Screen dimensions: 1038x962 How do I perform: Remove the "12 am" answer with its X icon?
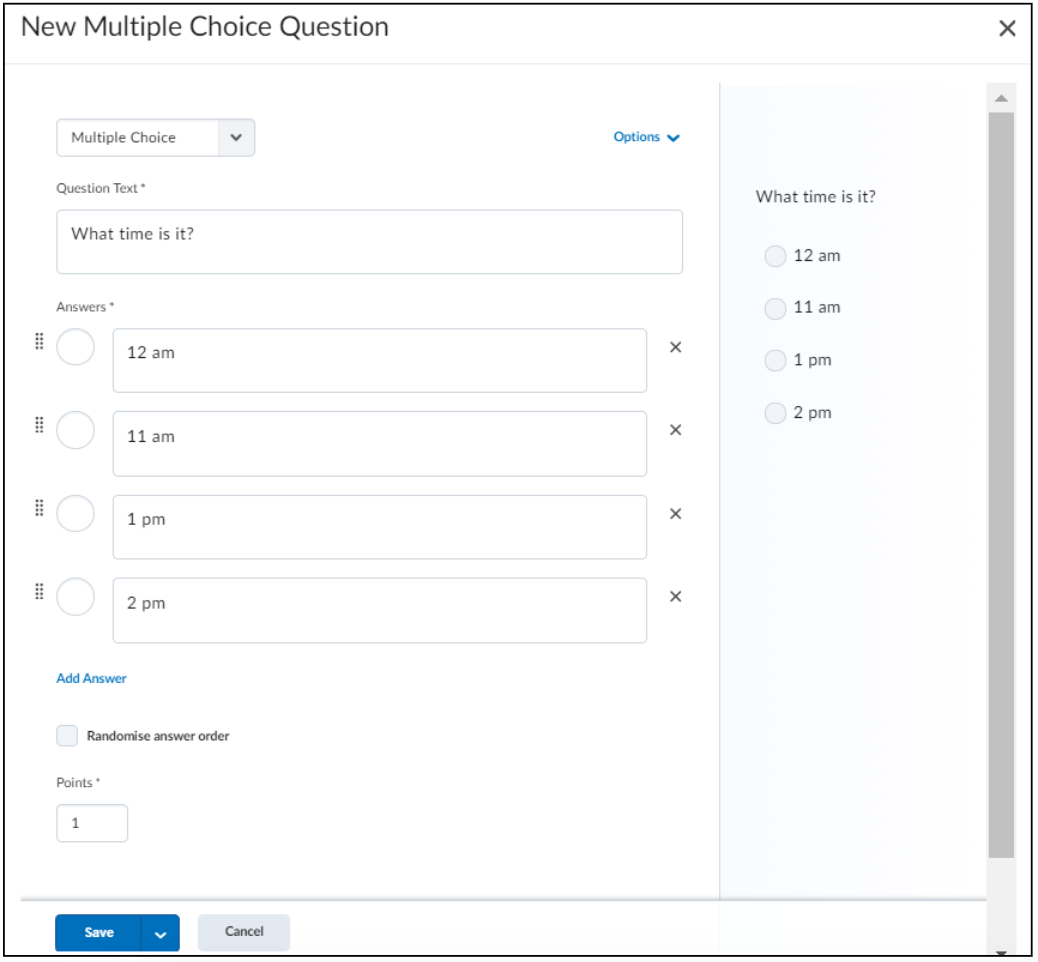(x=676, y=348)
